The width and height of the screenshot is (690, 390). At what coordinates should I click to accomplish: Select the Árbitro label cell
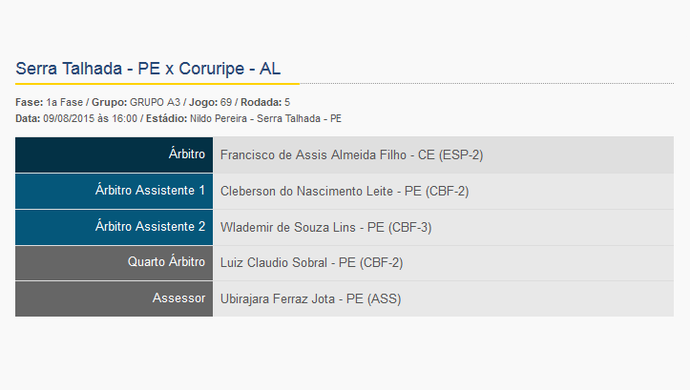(x=114, y=155)
